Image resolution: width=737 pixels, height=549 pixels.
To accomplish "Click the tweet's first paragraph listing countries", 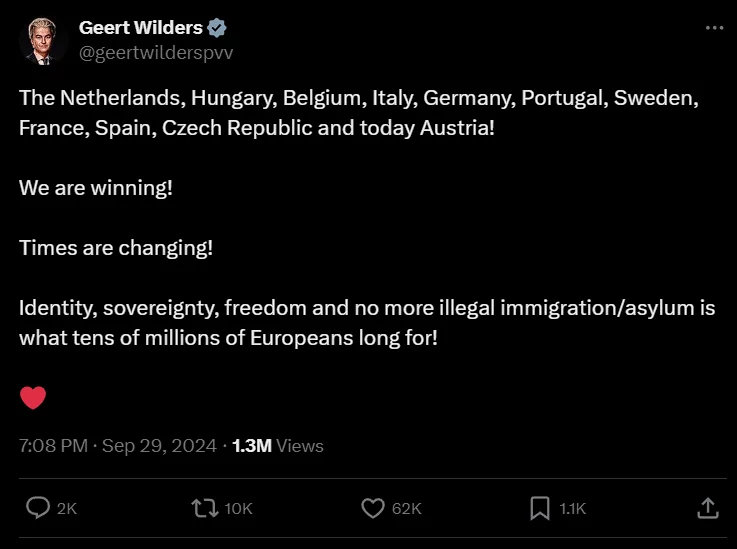I will click(x=358, y=113).
